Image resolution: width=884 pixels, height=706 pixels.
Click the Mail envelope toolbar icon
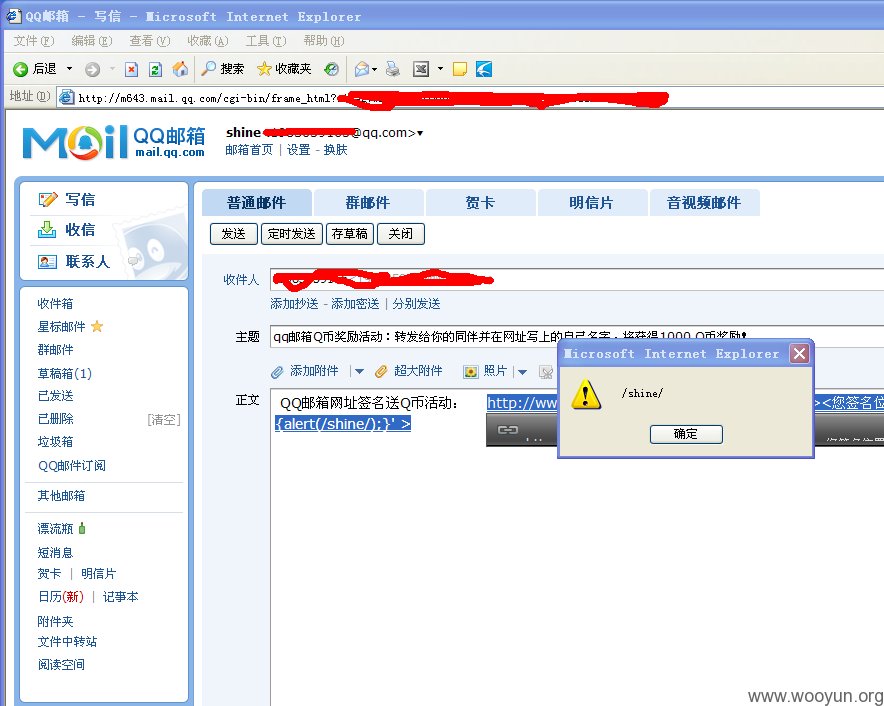[x=361, y=69]
